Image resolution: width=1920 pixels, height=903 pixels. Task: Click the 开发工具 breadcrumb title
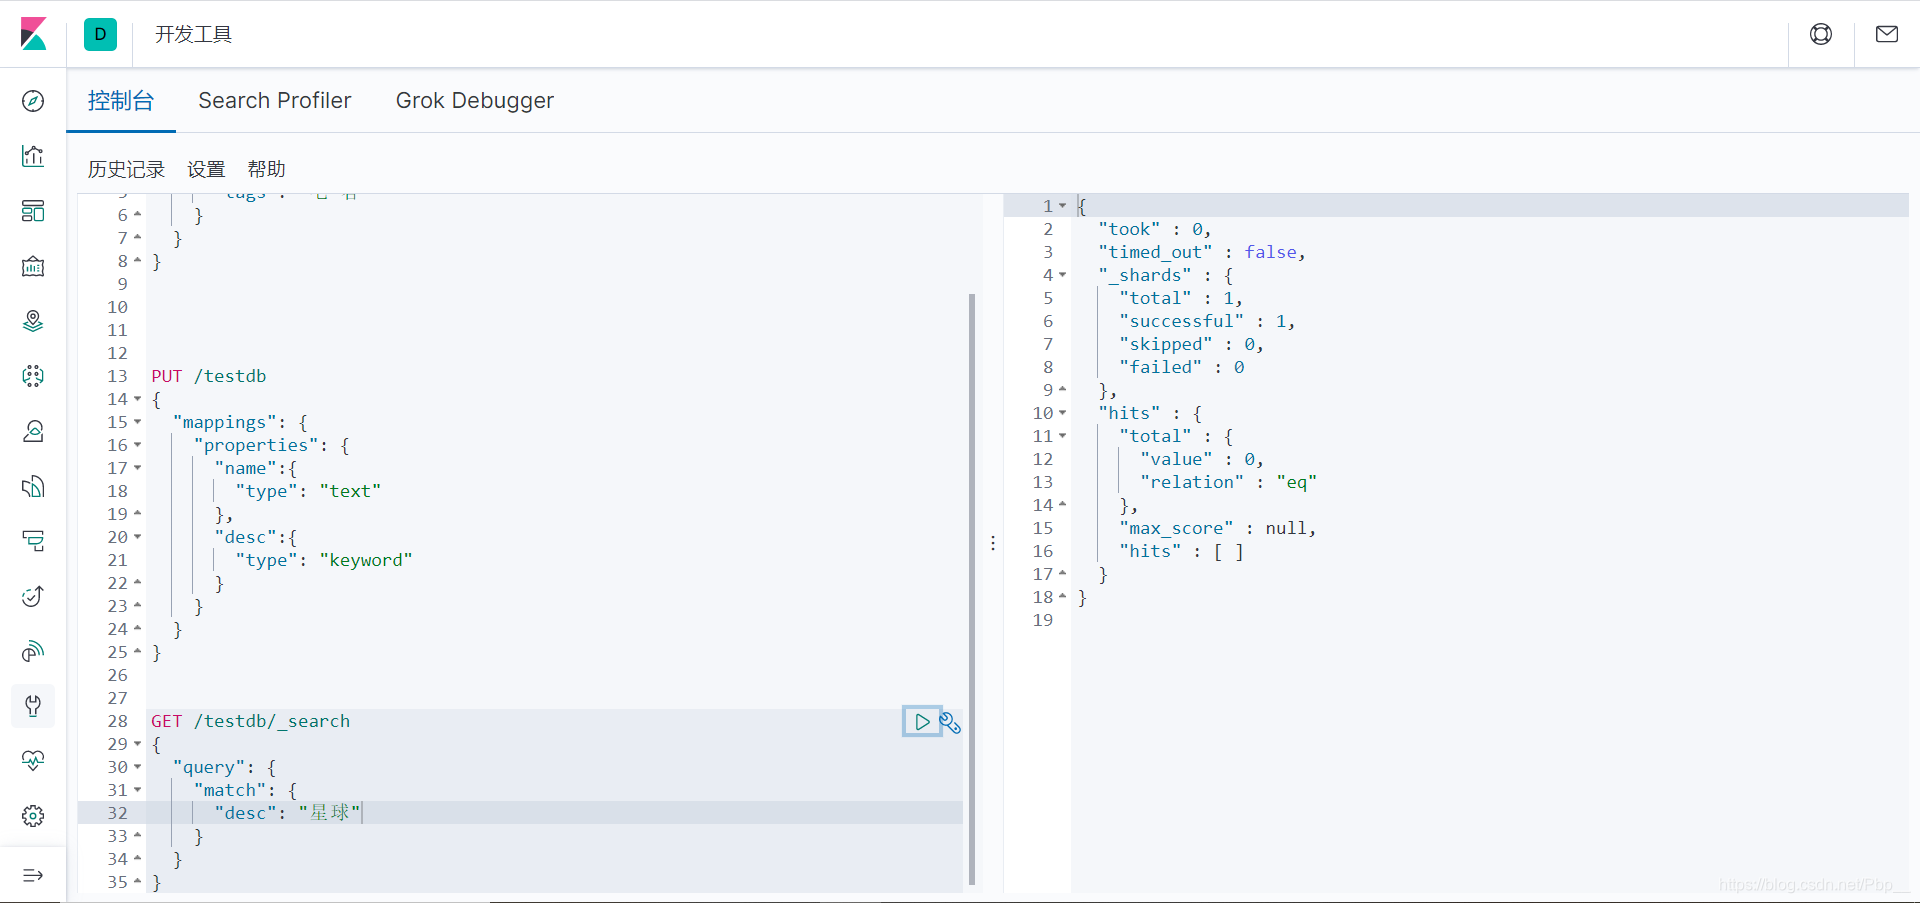point(193,34)
